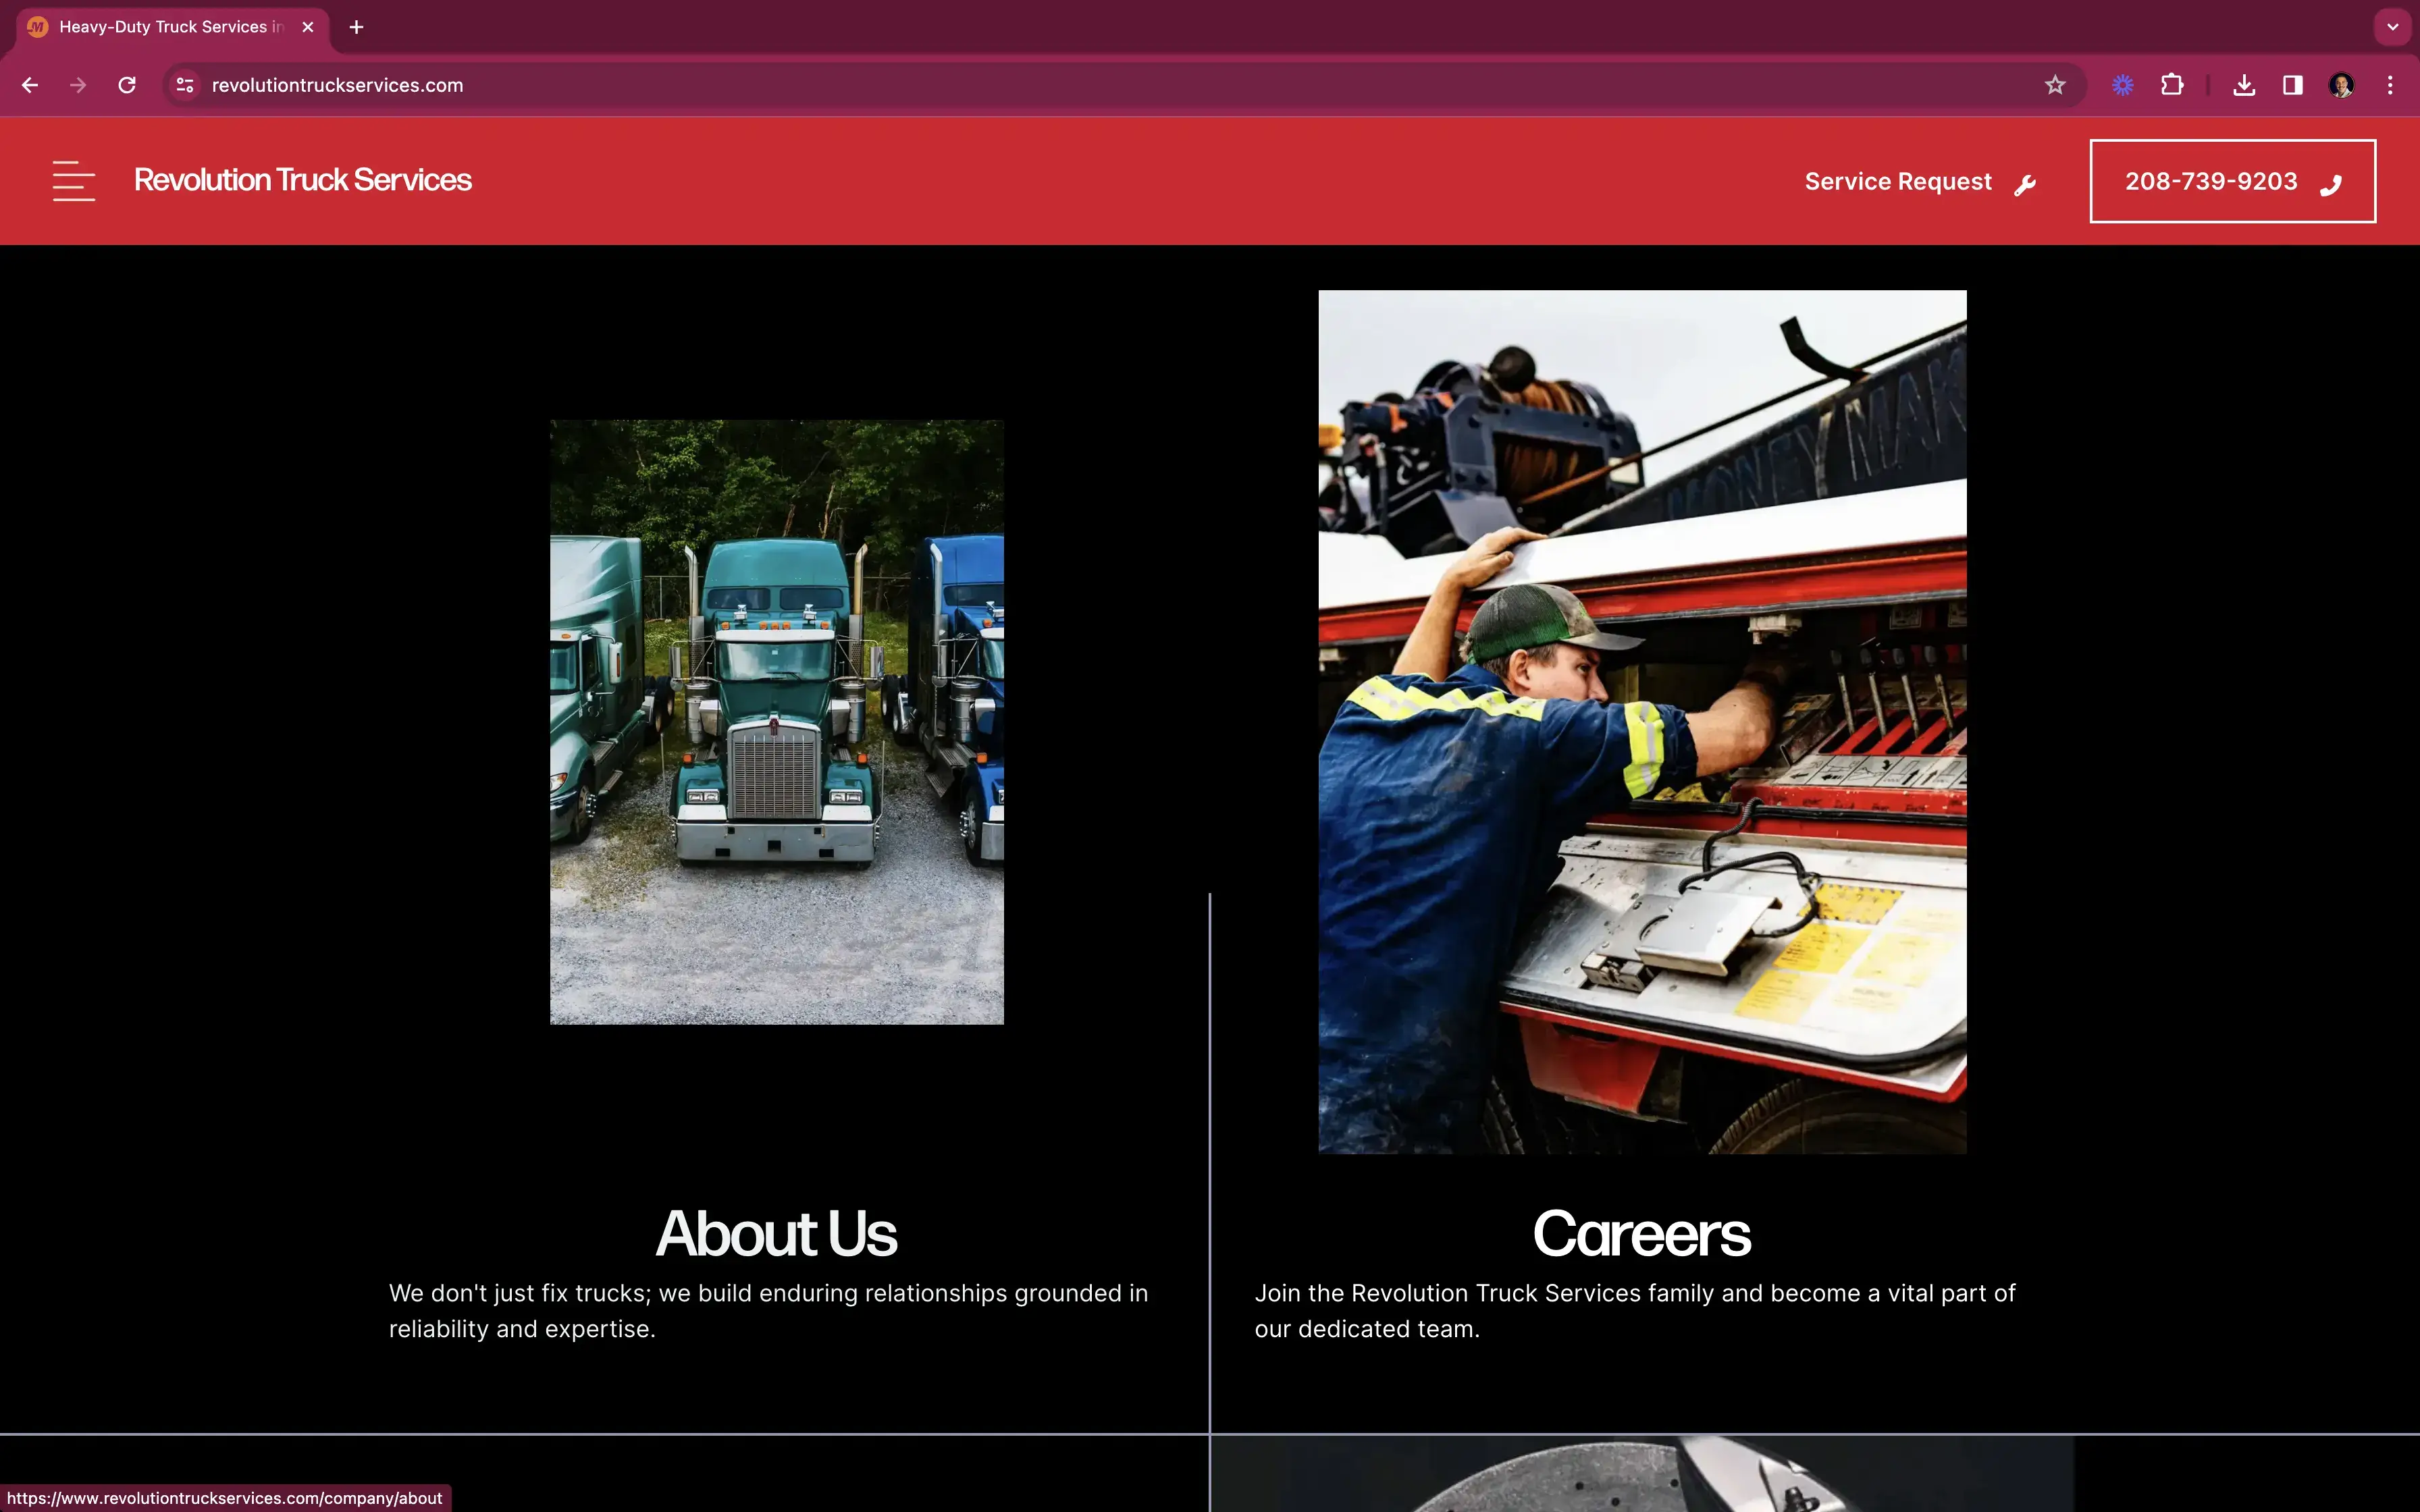Open the About Us heading link
Screen dimensions: 2420x1512
777,1233
